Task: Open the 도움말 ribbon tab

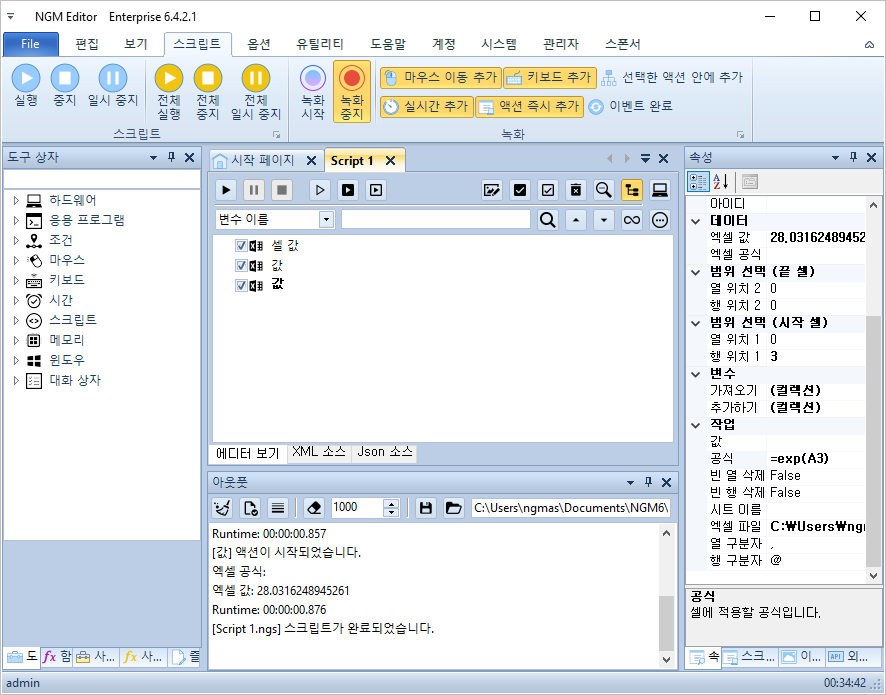Action: coord(388,44)
